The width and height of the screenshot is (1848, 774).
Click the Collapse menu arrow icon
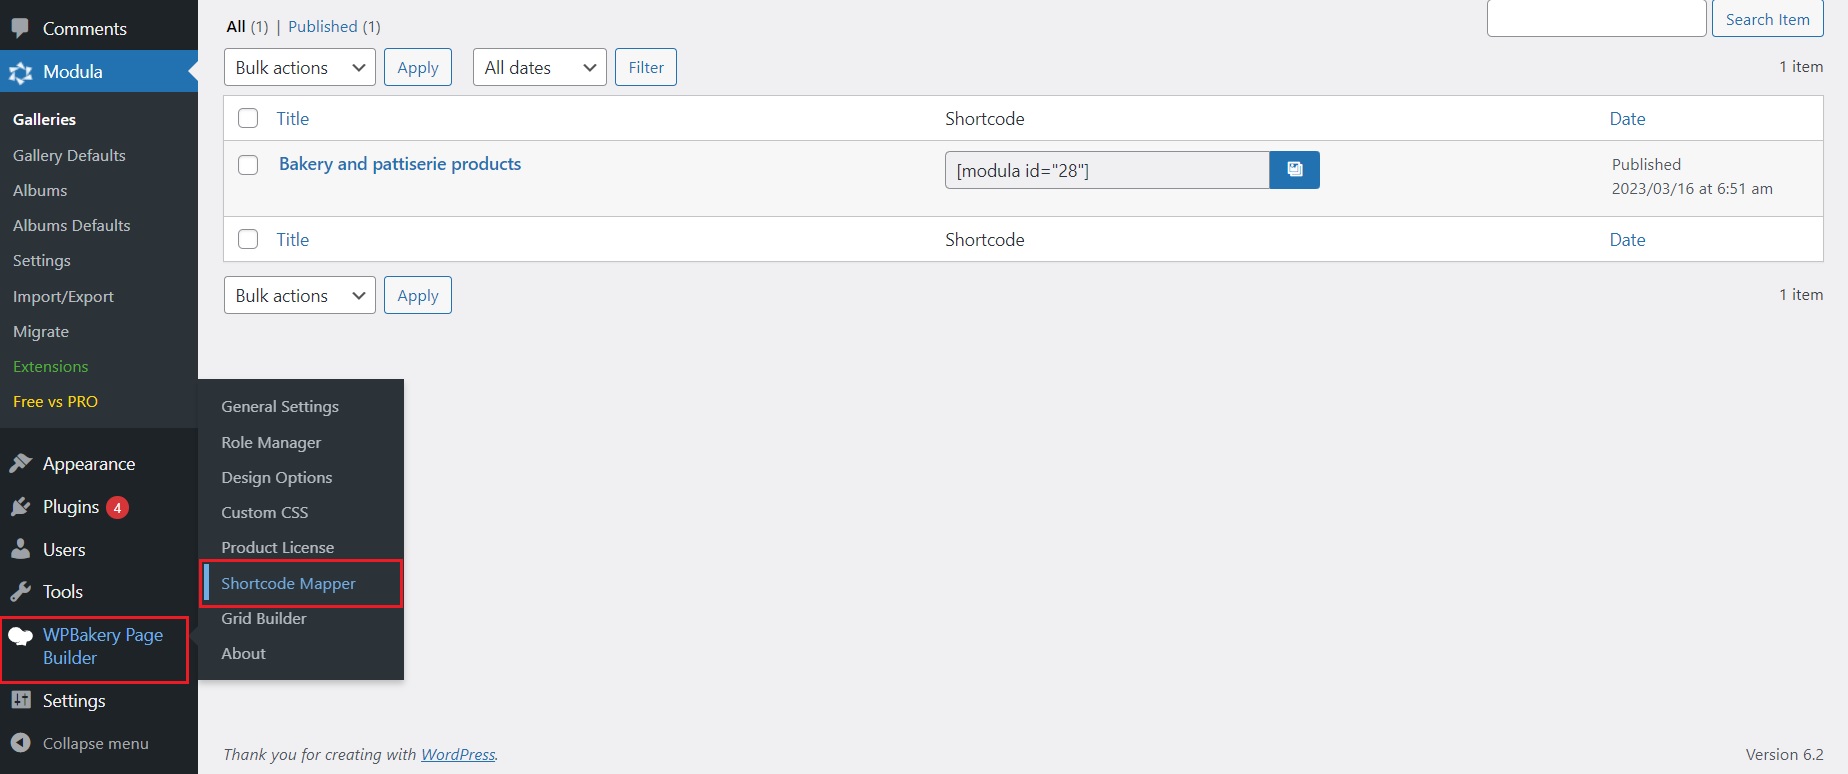[x=21, y=743]
